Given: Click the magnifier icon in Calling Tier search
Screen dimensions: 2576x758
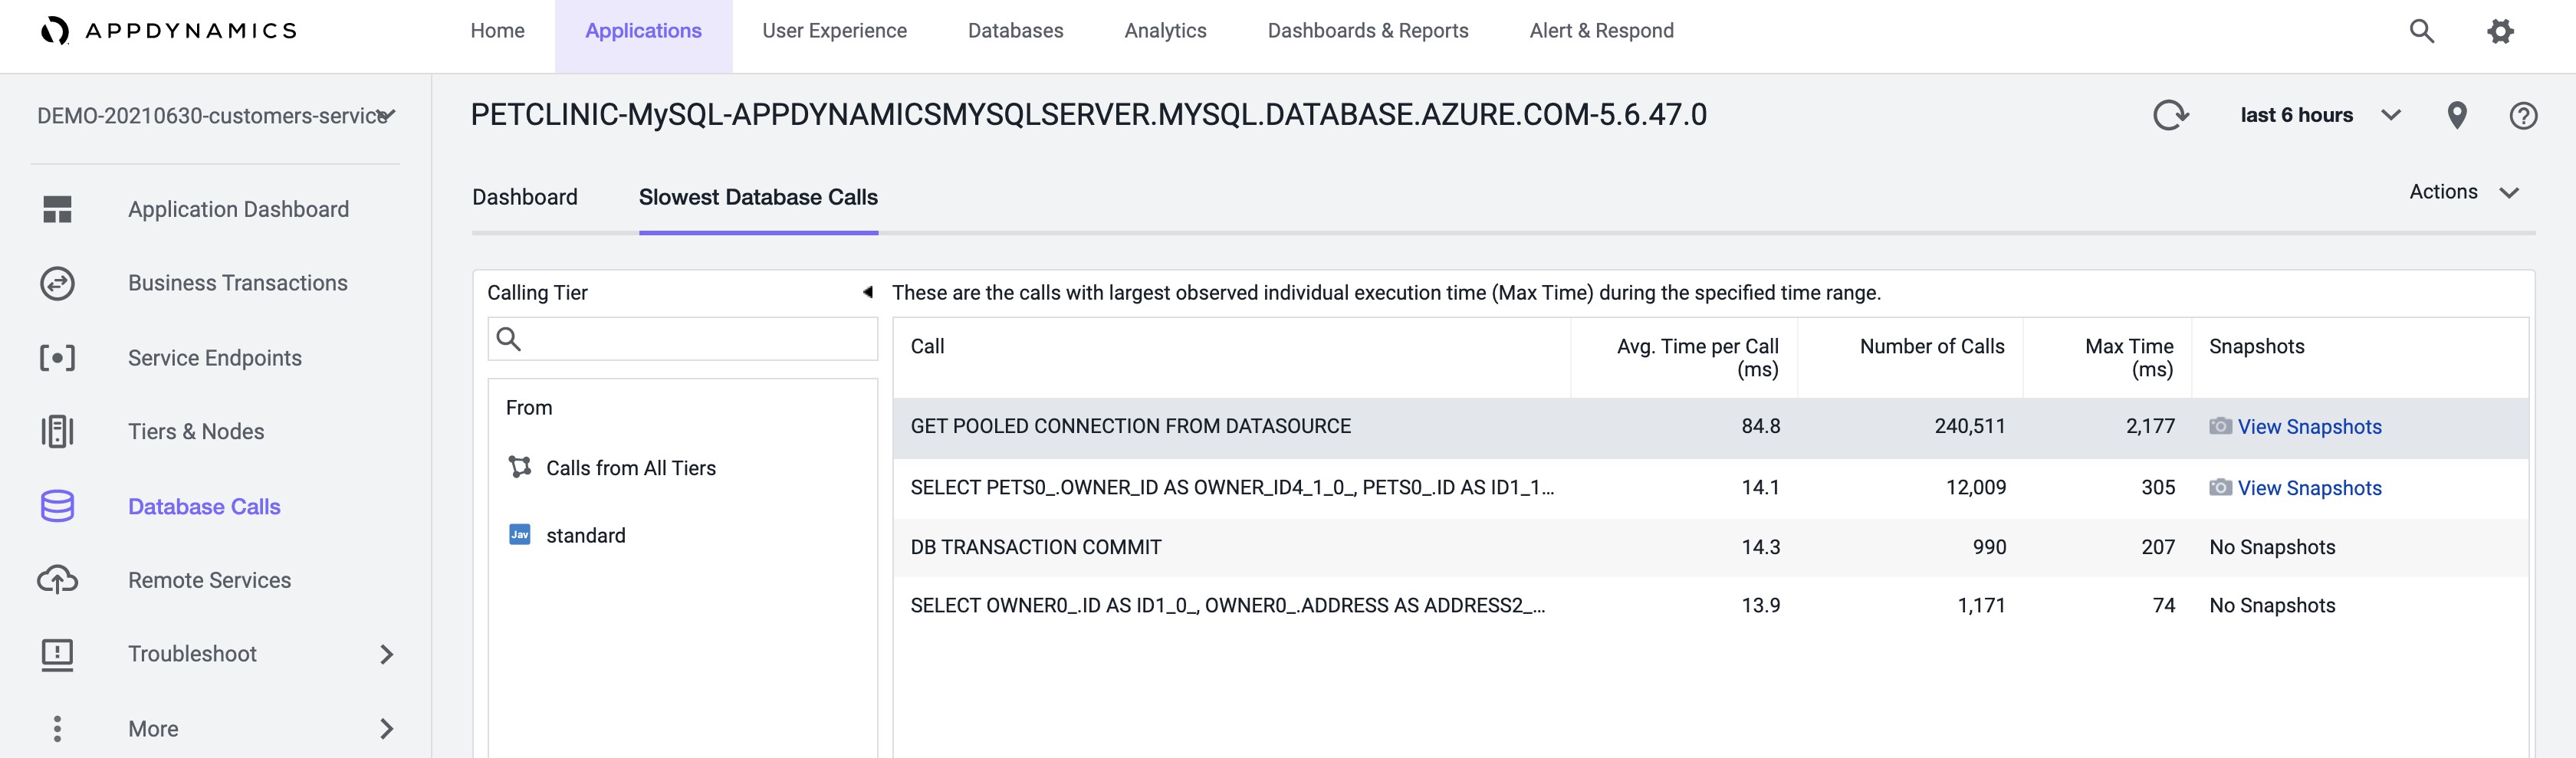Looking at the screenshot, I should point(509,339).
